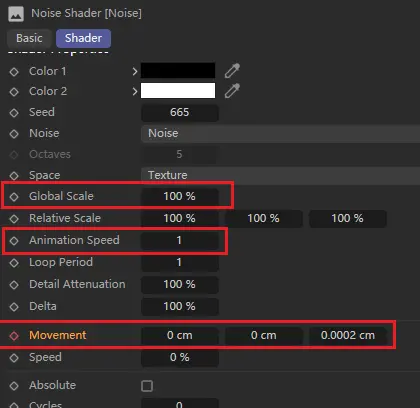Image resolution: width=420 pixels, height=408 pixels.
Task: Expand the Color 2 chevron
Action: (x=135, y=91)
